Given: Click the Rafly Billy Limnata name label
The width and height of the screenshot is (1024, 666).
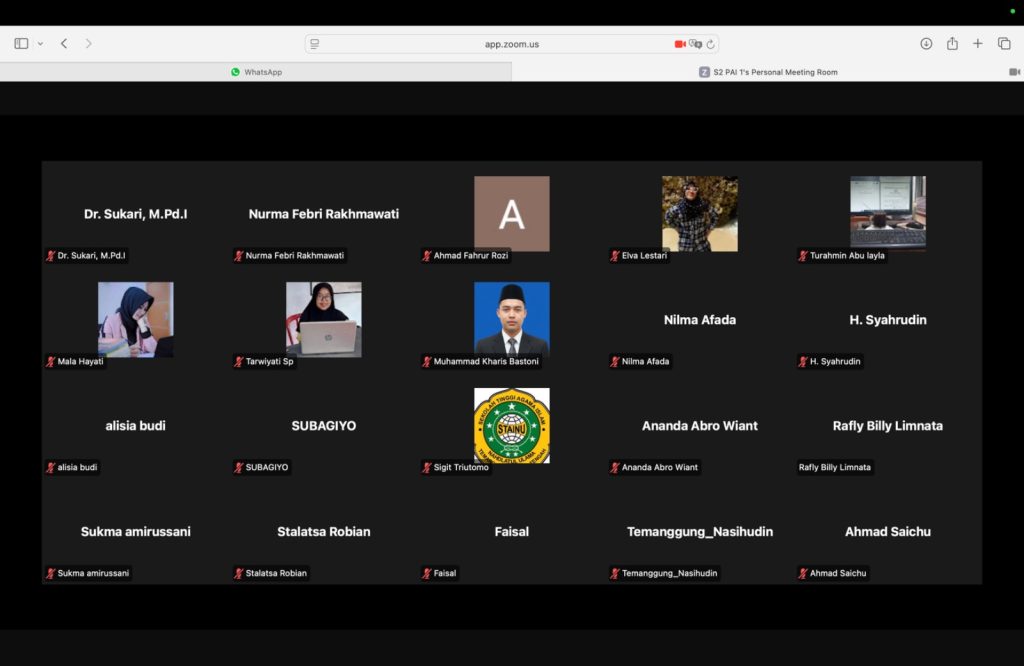Looking at the screenshot, I should coord(834,467).
